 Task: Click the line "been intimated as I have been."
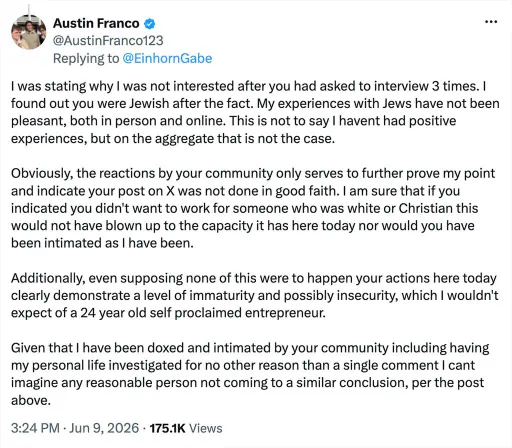[x=102, y=243]
